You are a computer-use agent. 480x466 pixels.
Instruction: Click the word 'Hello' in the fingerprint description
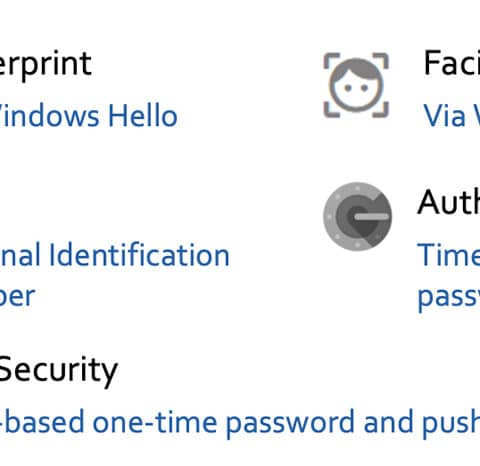point(143,116)
